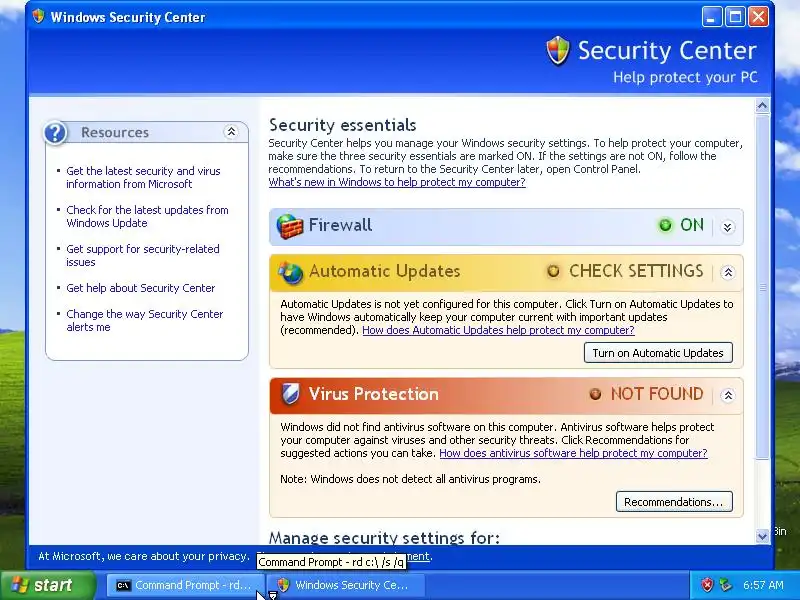Click the title bar shield icon
This screenshot has height=600, width=800.
pos(38,16)
